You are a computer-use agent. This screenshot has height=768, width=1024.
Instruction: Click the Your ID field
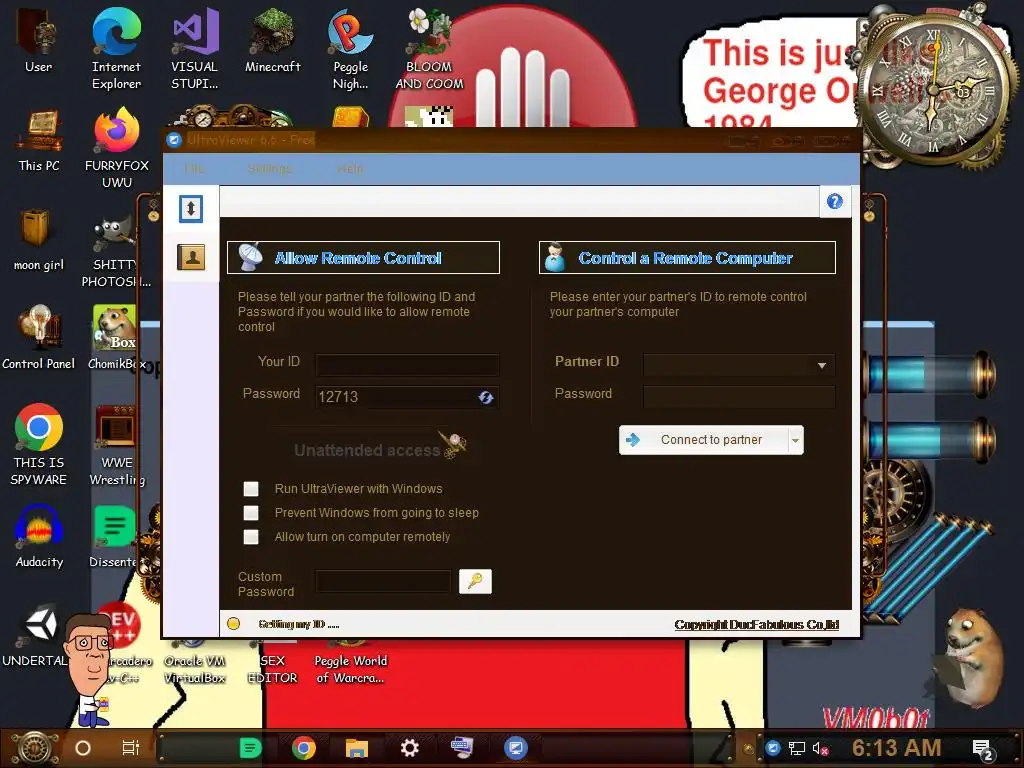point(408,364)
